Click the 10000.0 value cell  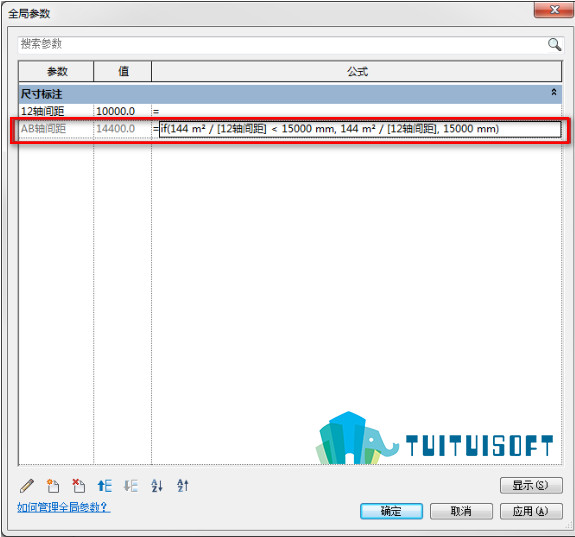[122, 111]
